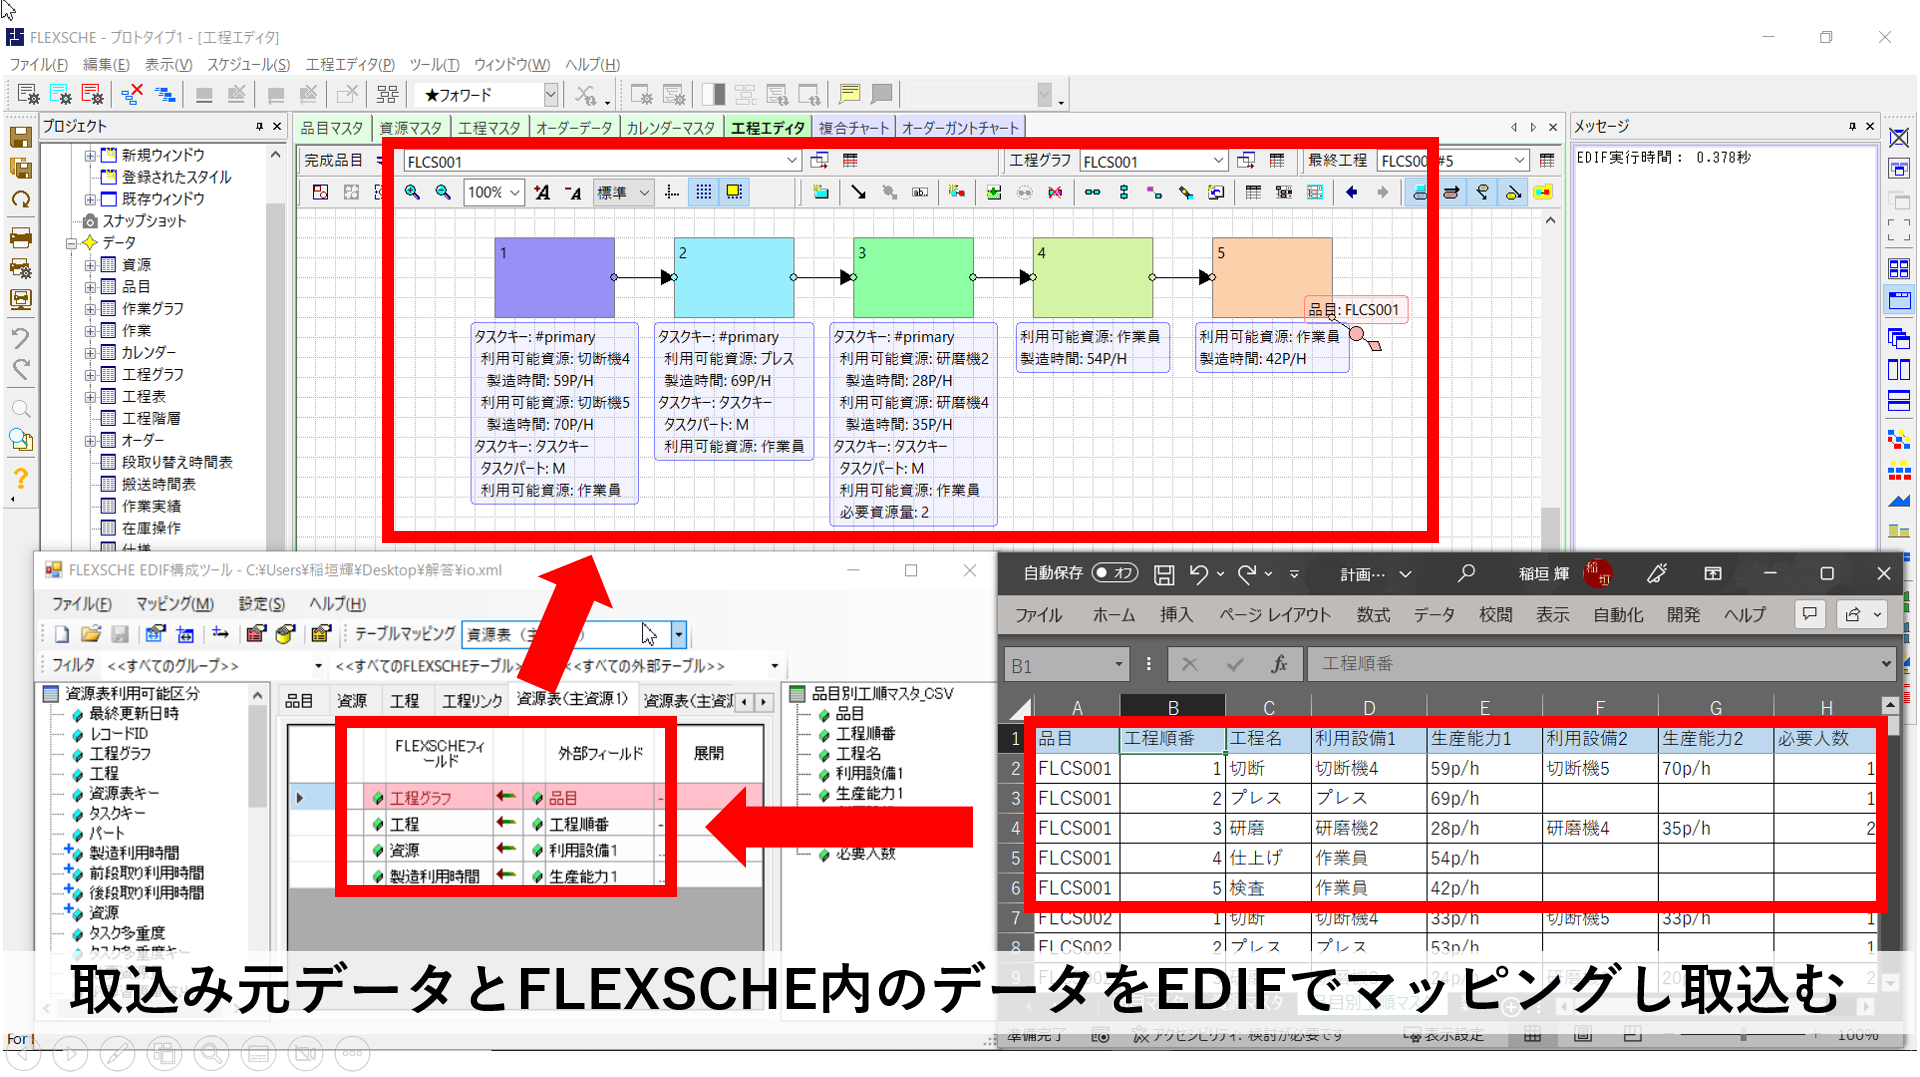Open the 最終工程 dropdown
This screenshot has height=1077, width=1920.
click(1519, 161)
